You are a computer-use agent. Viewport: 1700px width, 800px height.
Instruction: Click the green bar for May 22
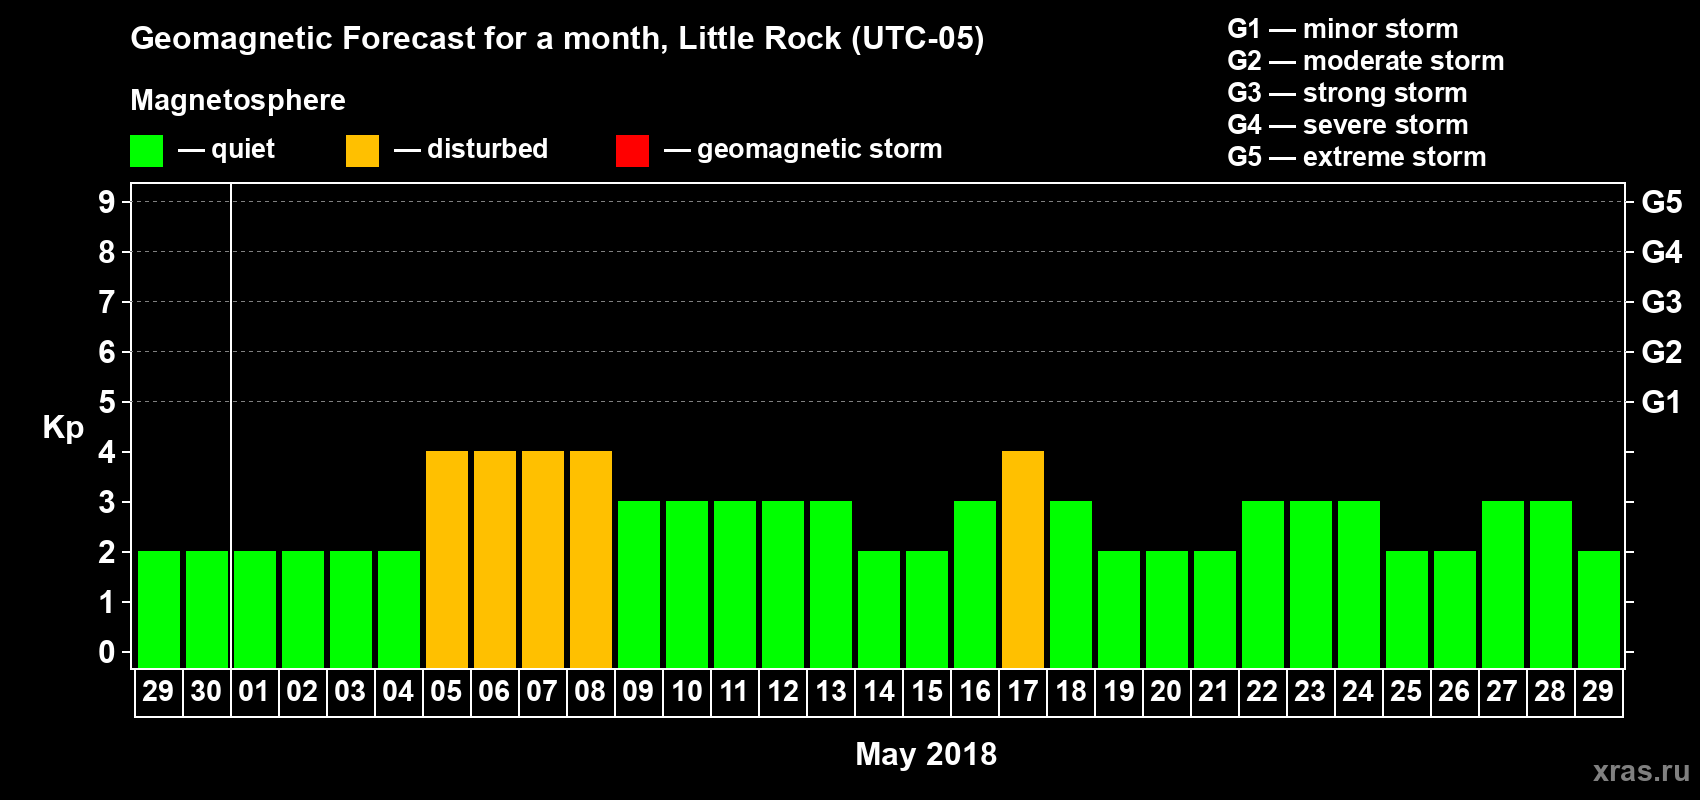[x=1263, y=584]
